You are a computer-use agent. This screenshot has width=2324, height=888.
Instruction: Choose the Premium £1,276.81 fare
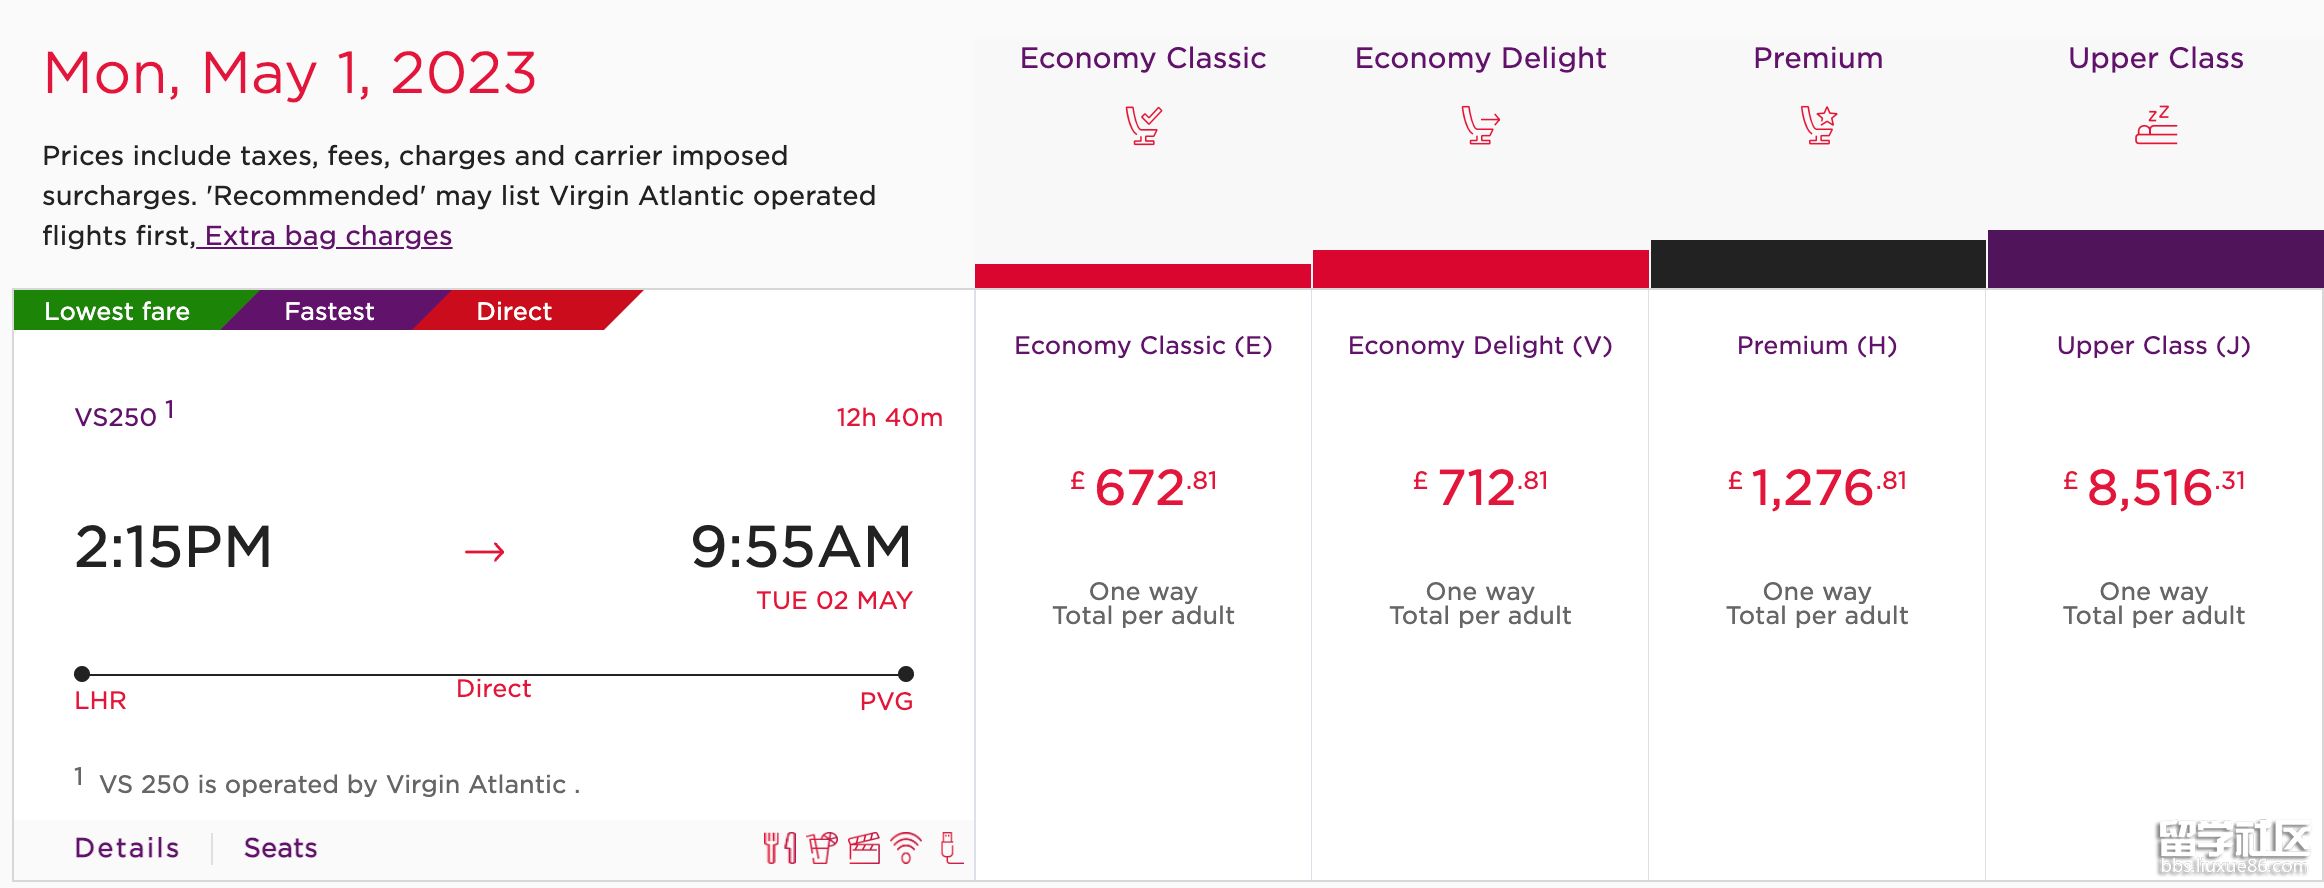[x=1817, y=487]
